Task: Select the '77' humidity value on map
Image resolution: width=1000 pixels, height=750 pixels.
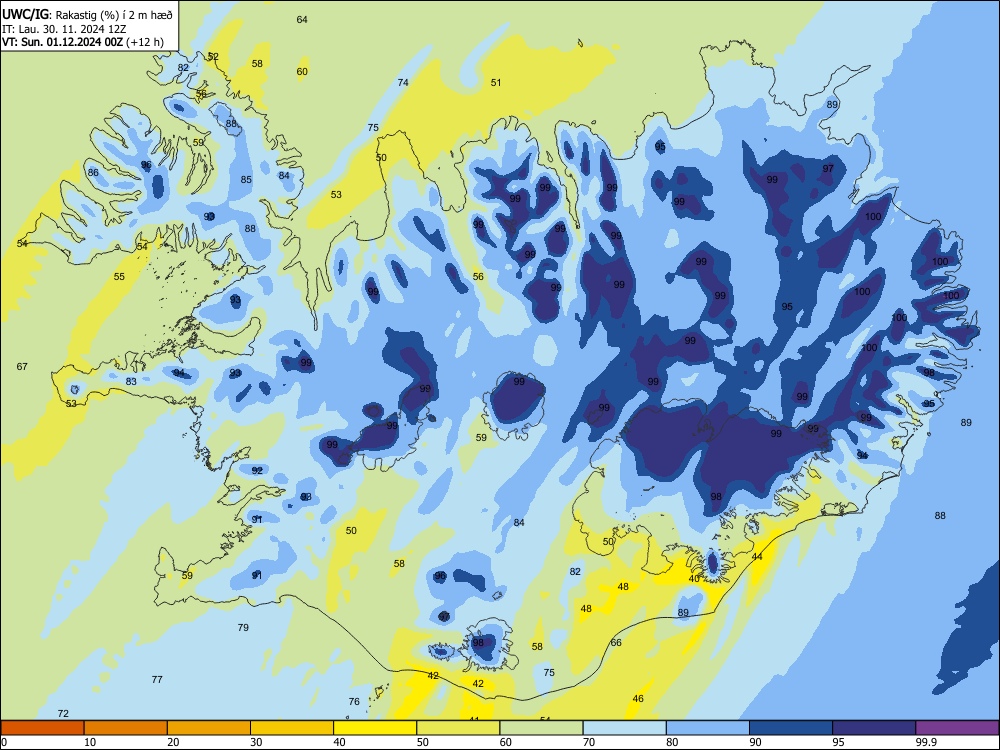Action: (157, 680)
